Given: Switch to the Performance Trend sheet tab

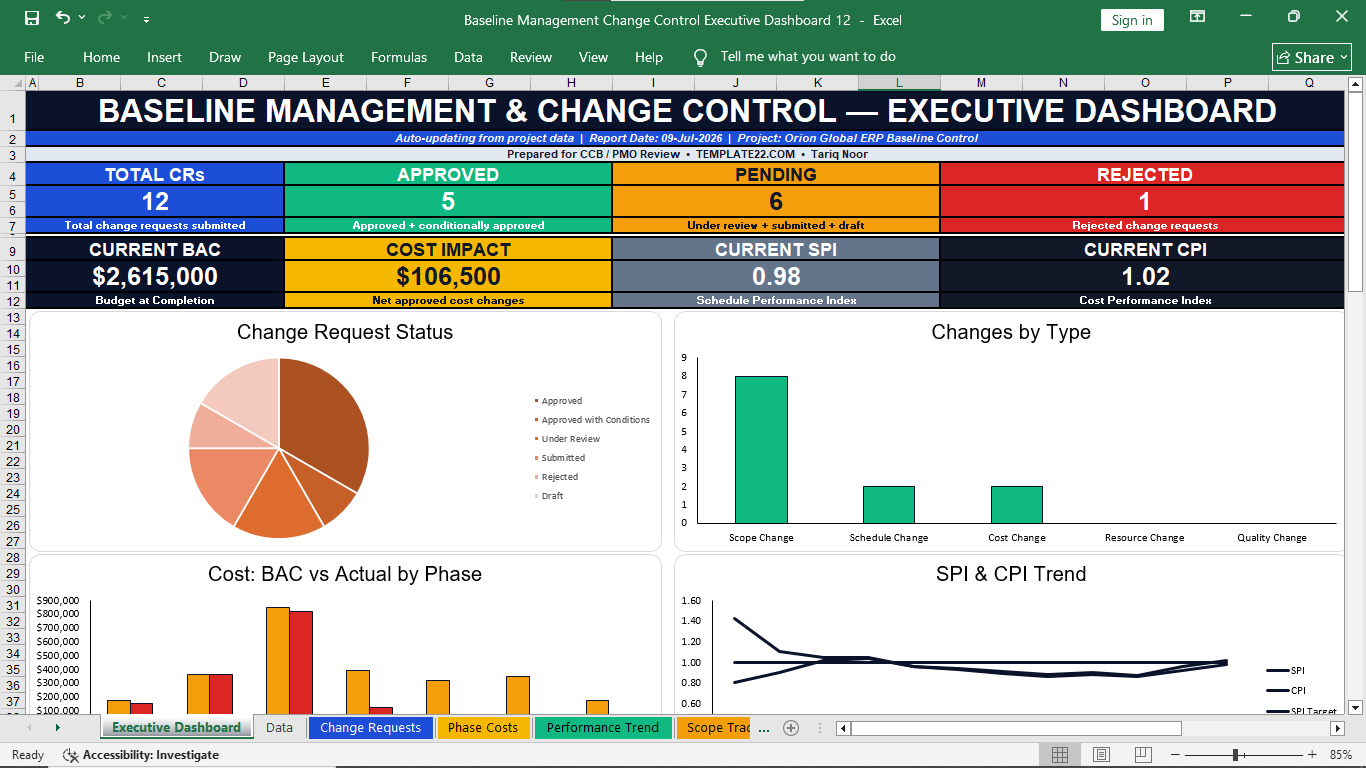Looking at the screenshot, I should tap(603, 727).
